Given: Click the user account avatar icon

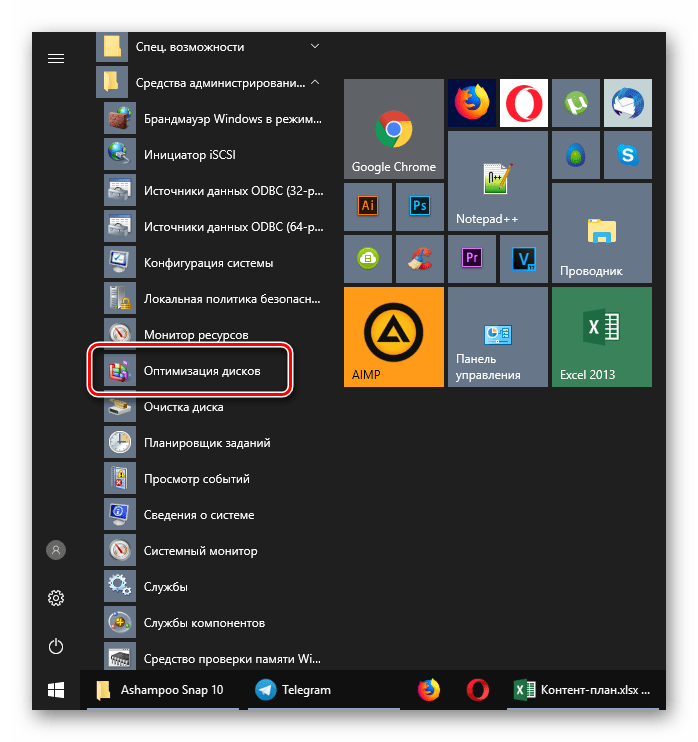Looking at the screenshot, I should (56, 550).
